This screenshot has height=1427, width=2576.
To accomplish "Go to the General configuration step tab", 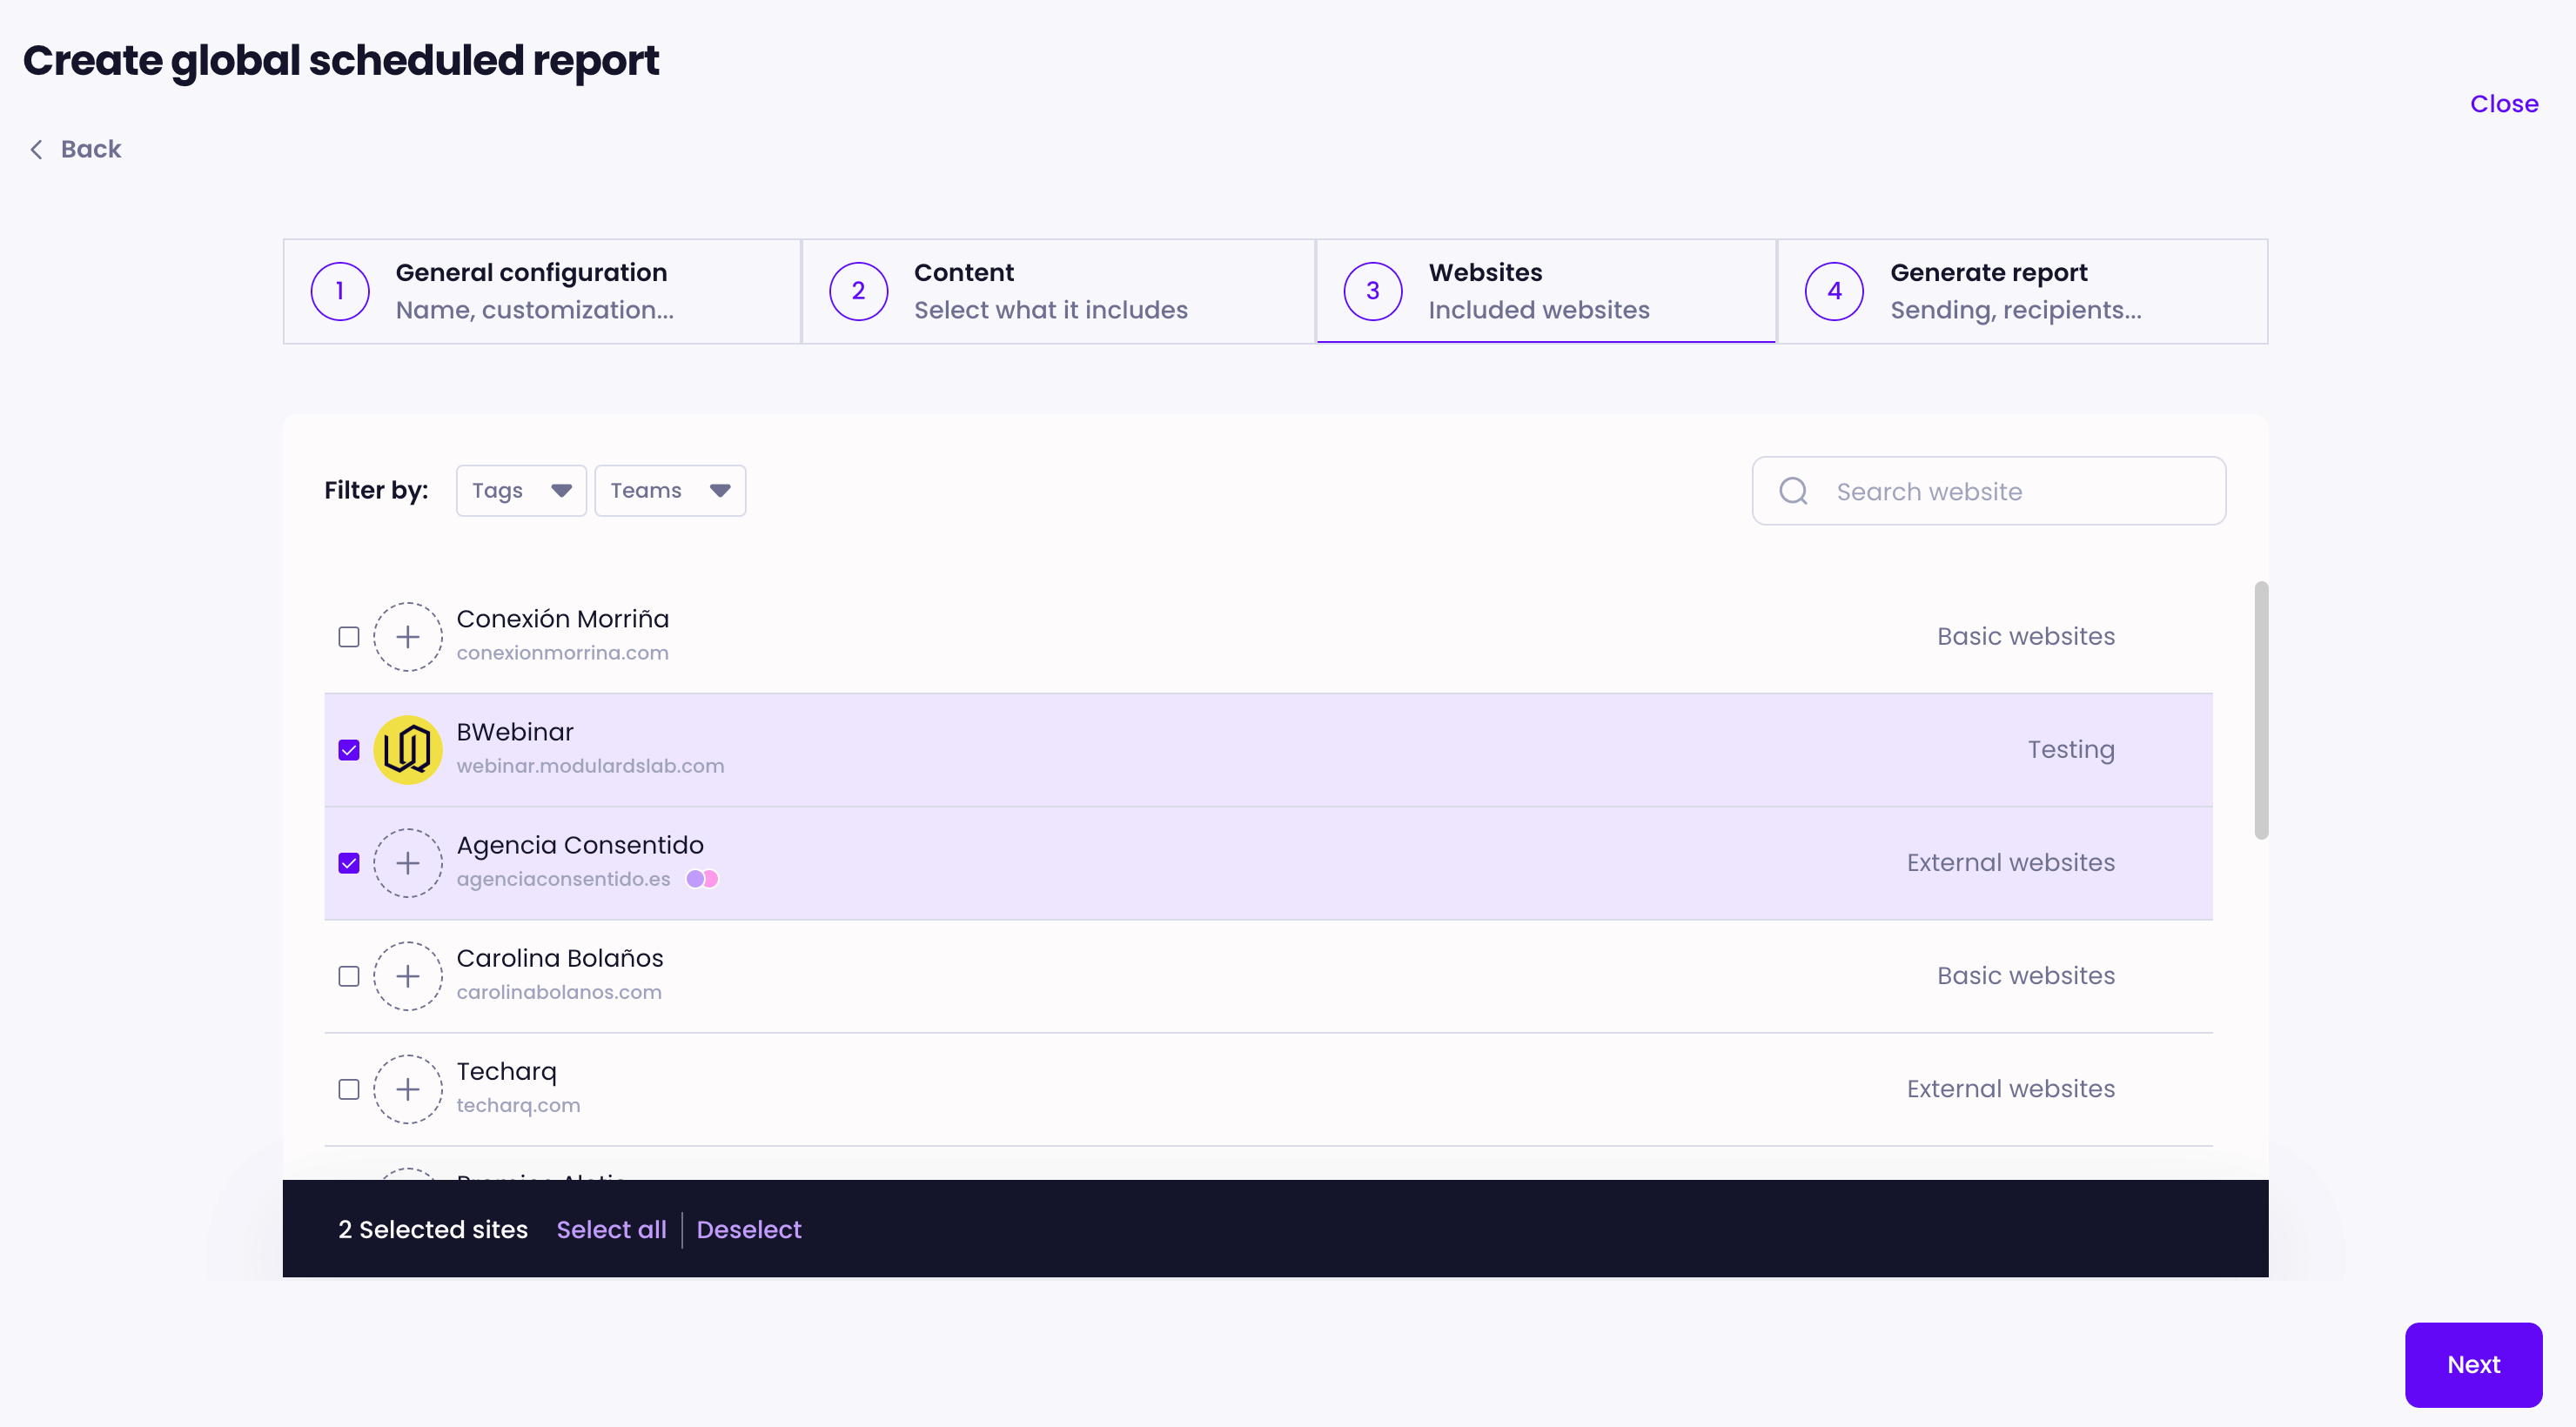I will (x=541, y=291).
